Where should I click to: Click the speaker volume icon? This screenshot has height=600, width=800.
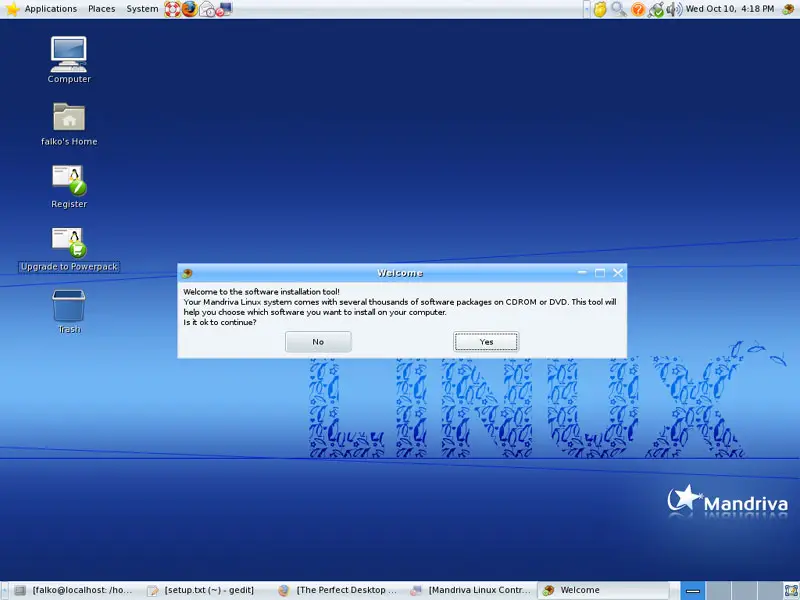coord(674,9)
